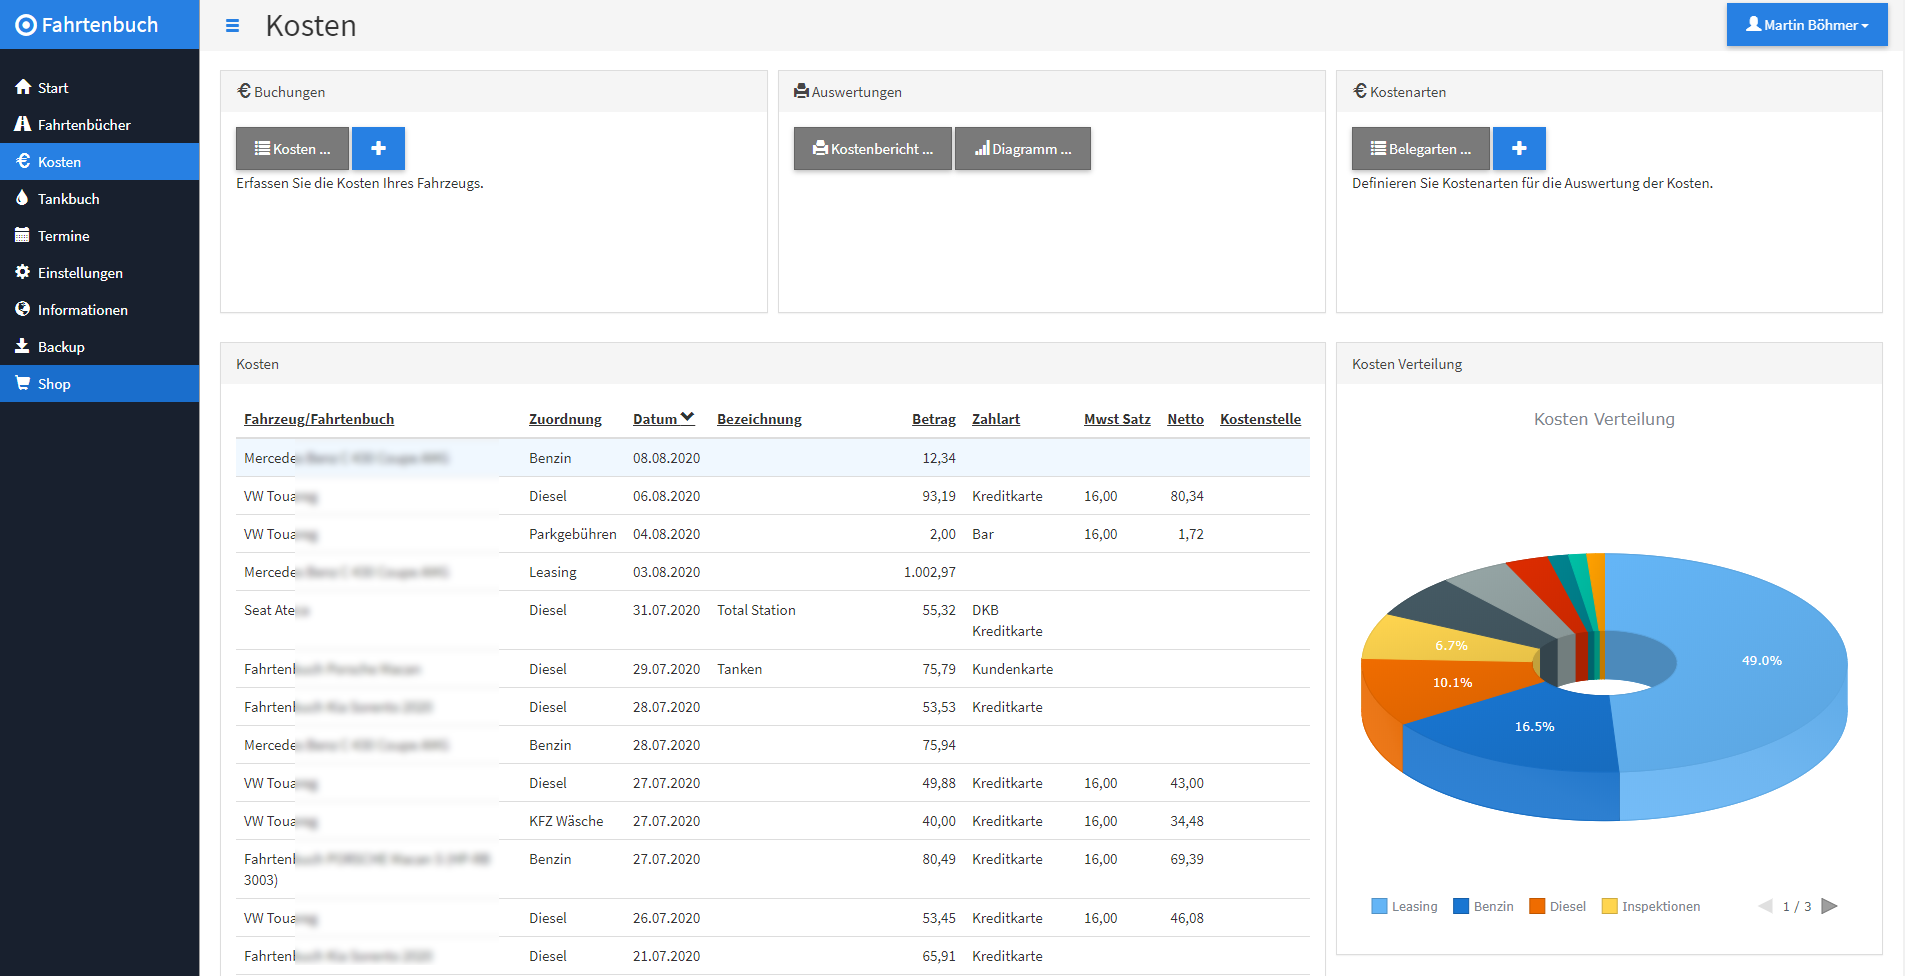This screenshot has height=976, width=1905.
Task: Select the 08.08.2020 Benzin row date
Action: pos(666,458)
